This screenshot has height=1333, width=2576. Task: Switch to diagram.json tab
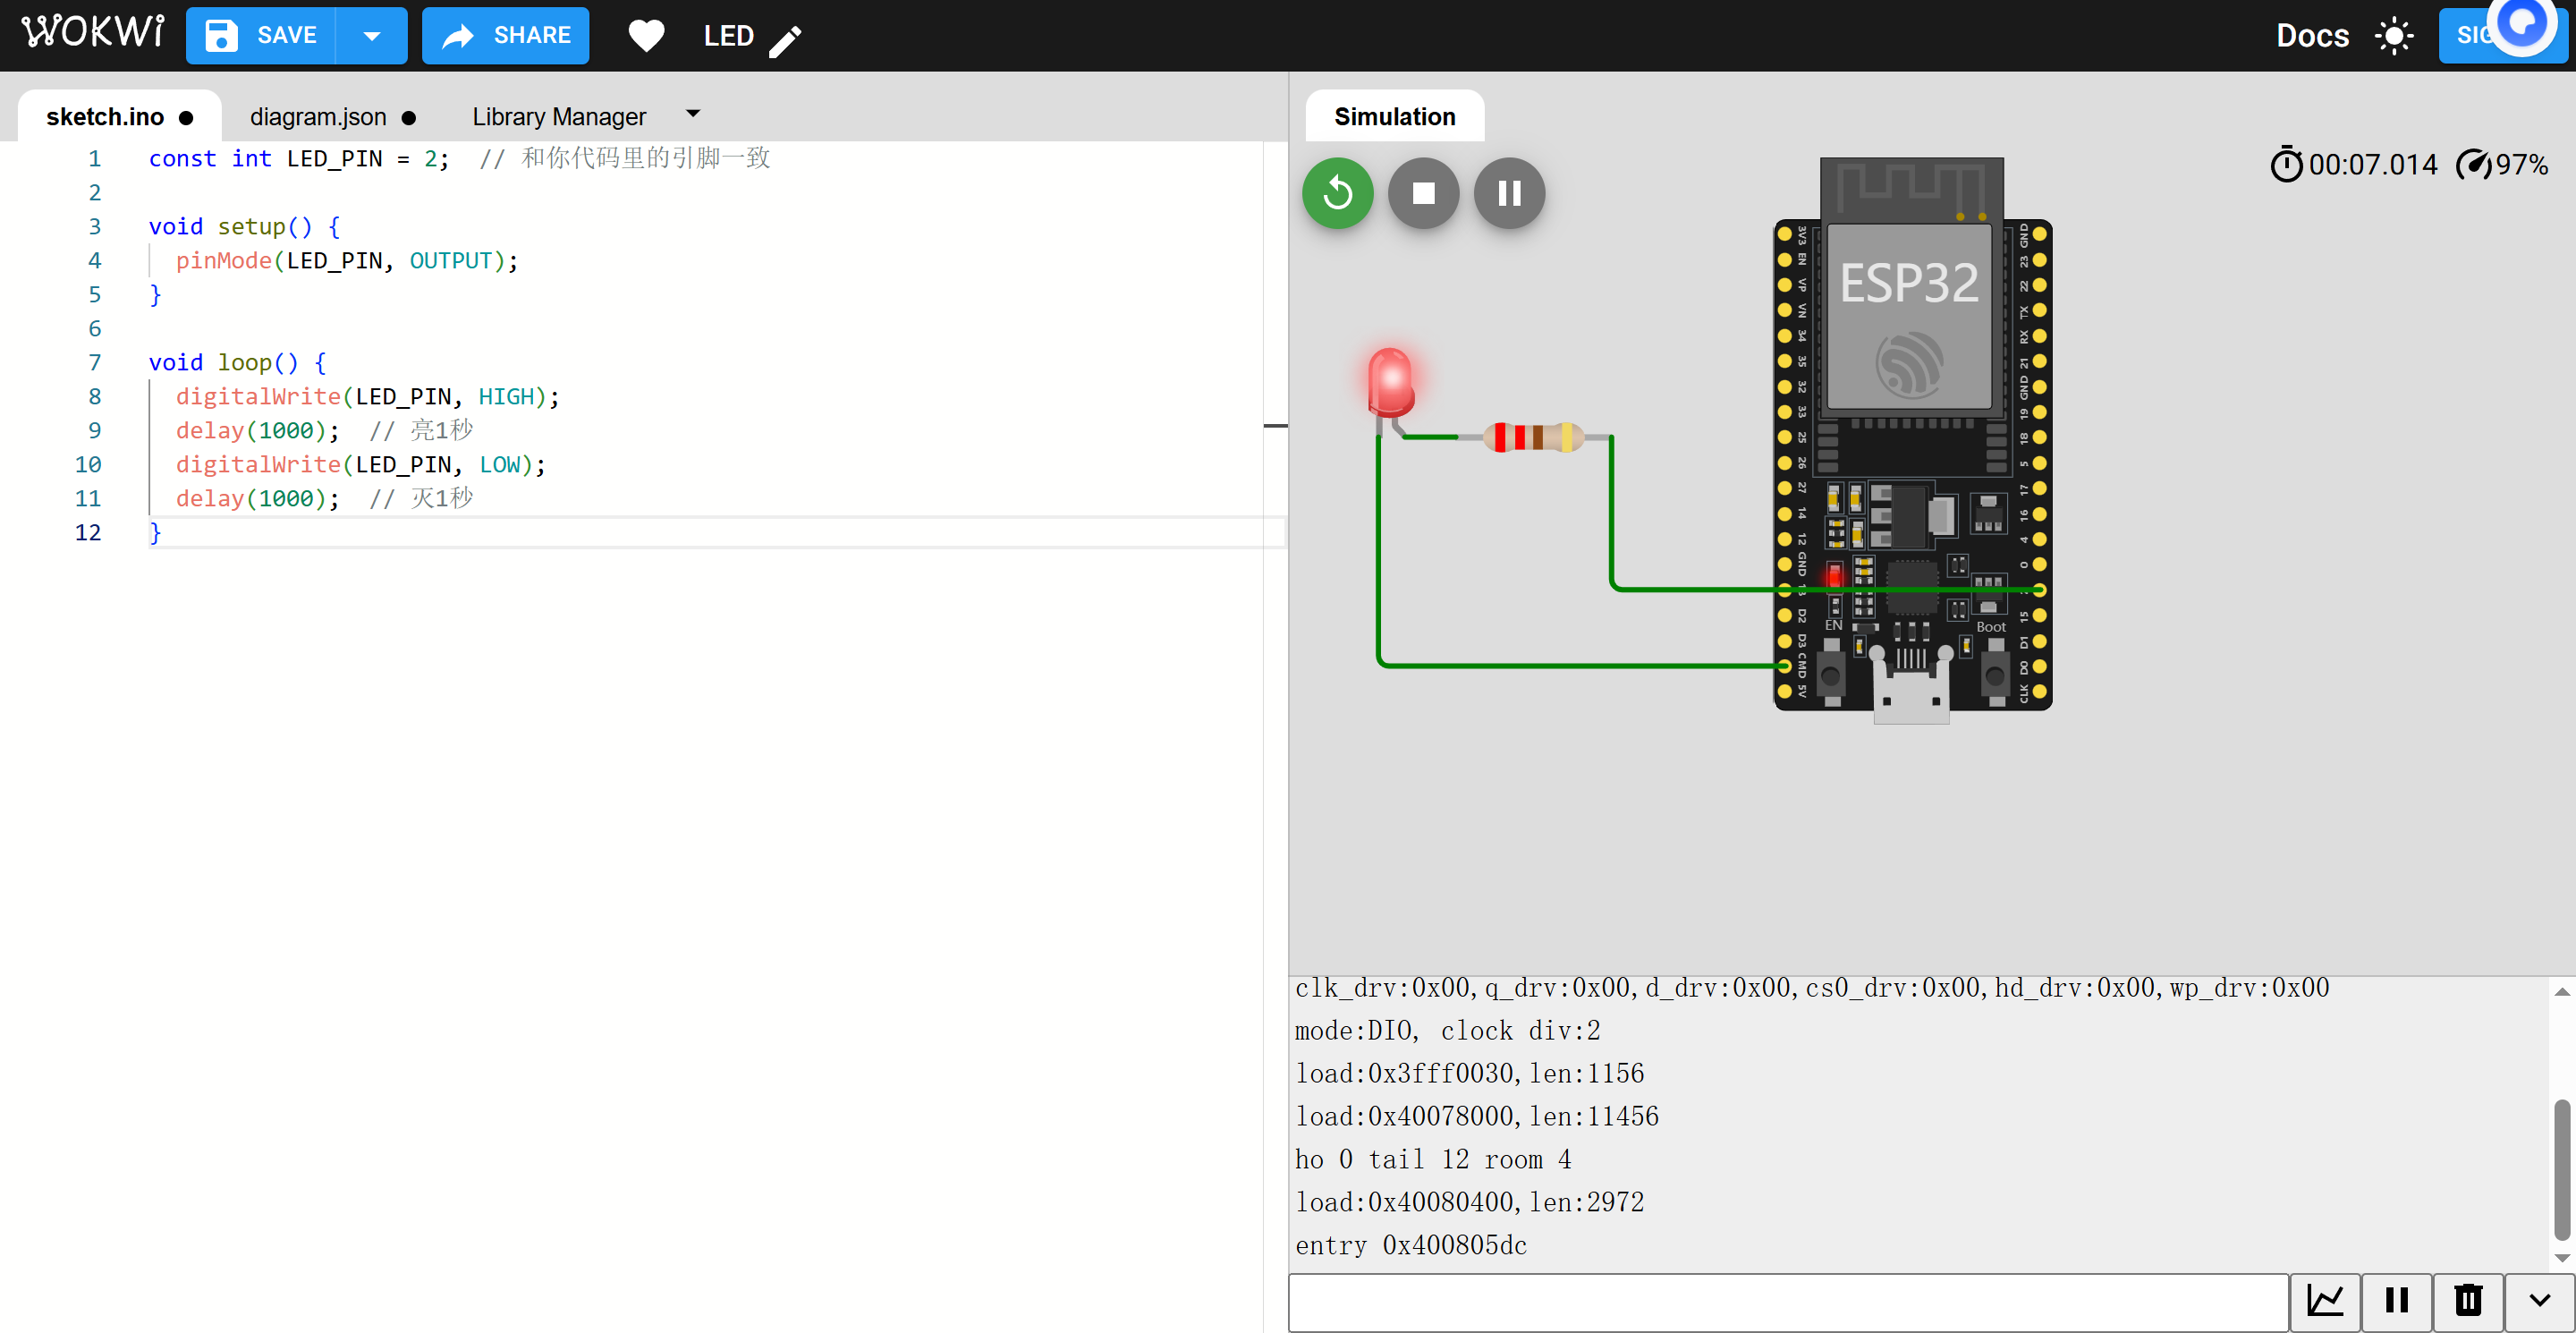pos(318,117)
